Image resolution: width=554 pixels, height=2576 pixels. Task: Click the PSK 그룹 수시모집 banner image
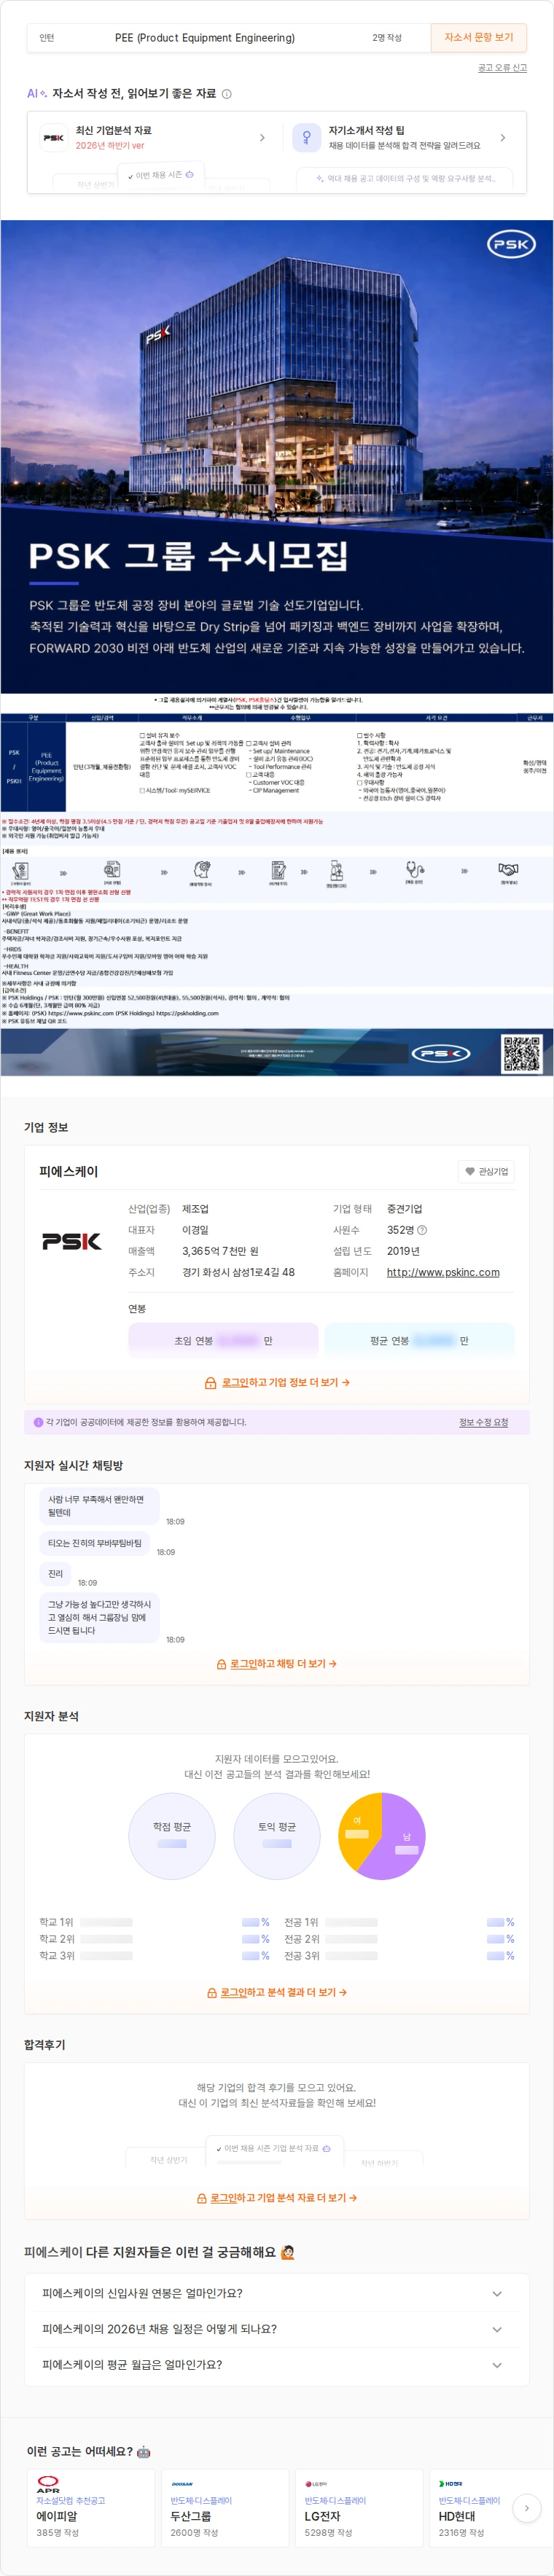(x=277, y=456)
